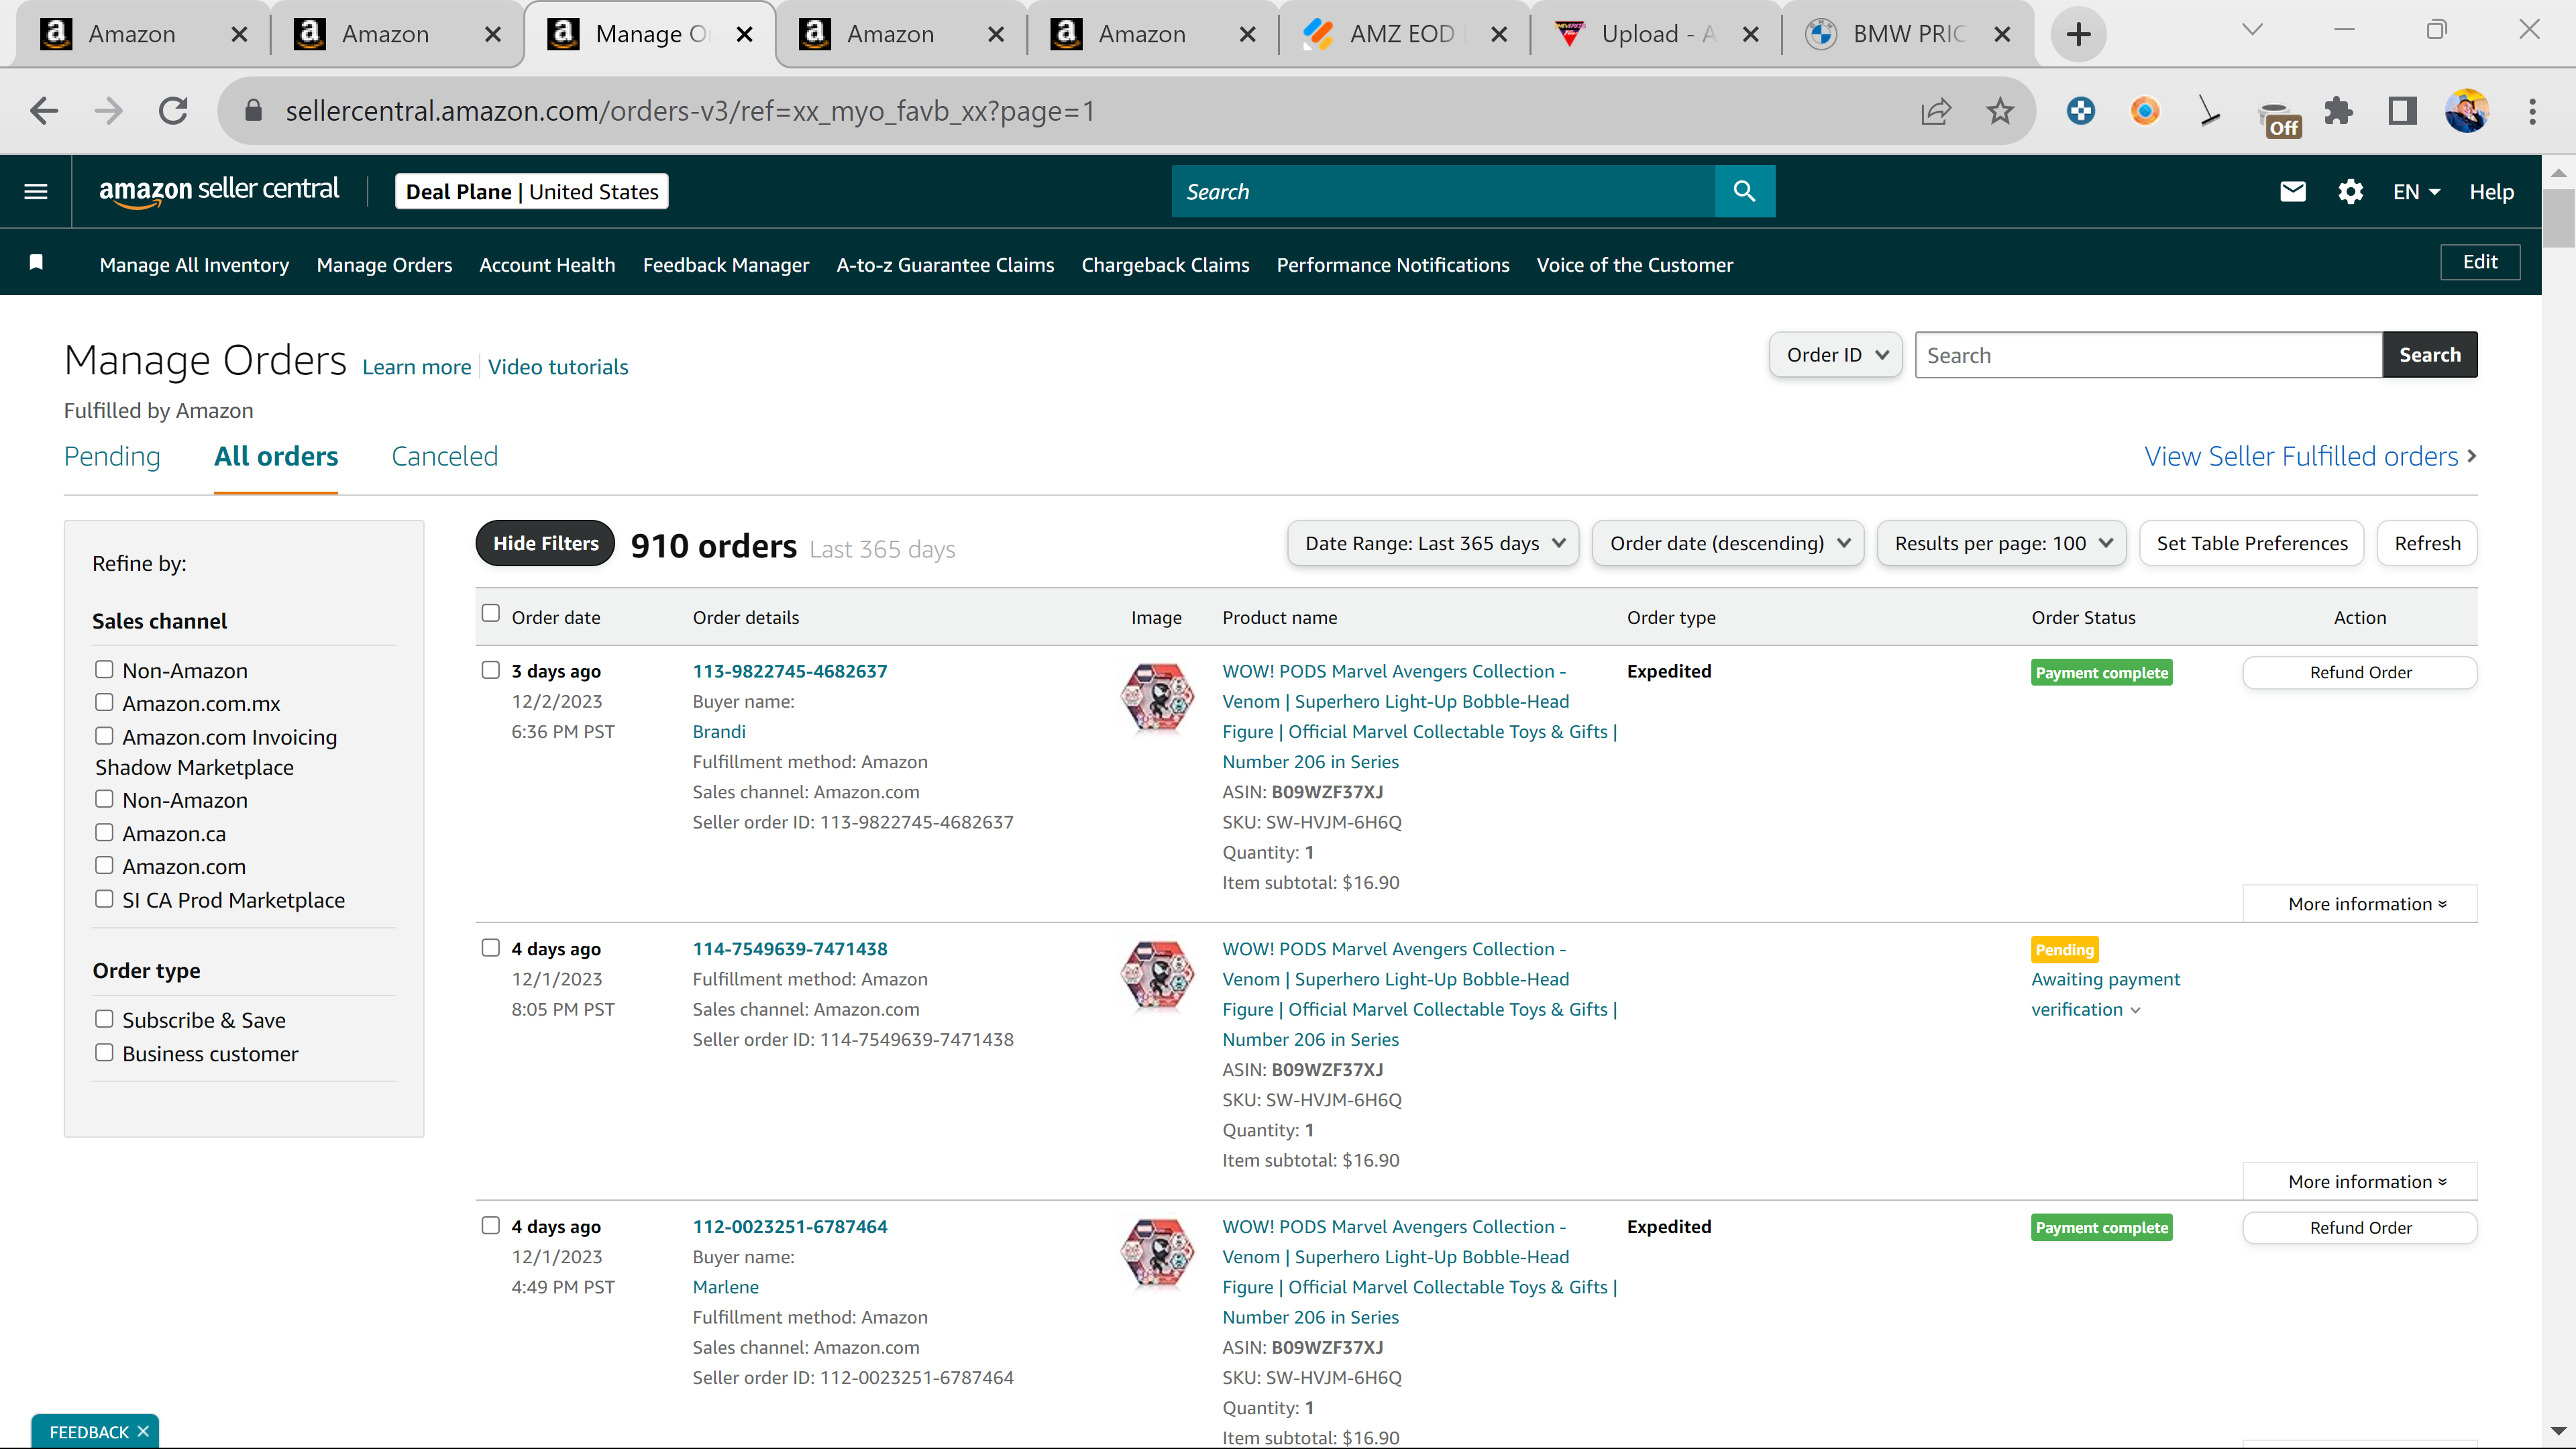
Task: Open the EN language dropdown
Action: tap(2416, 192)
